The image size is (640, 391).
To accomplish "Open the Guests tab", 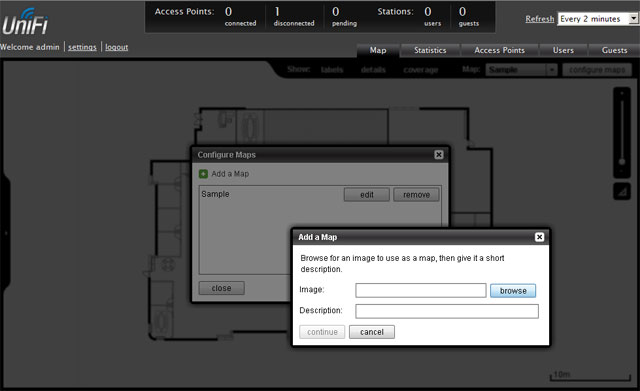I will tap(614, 50).
